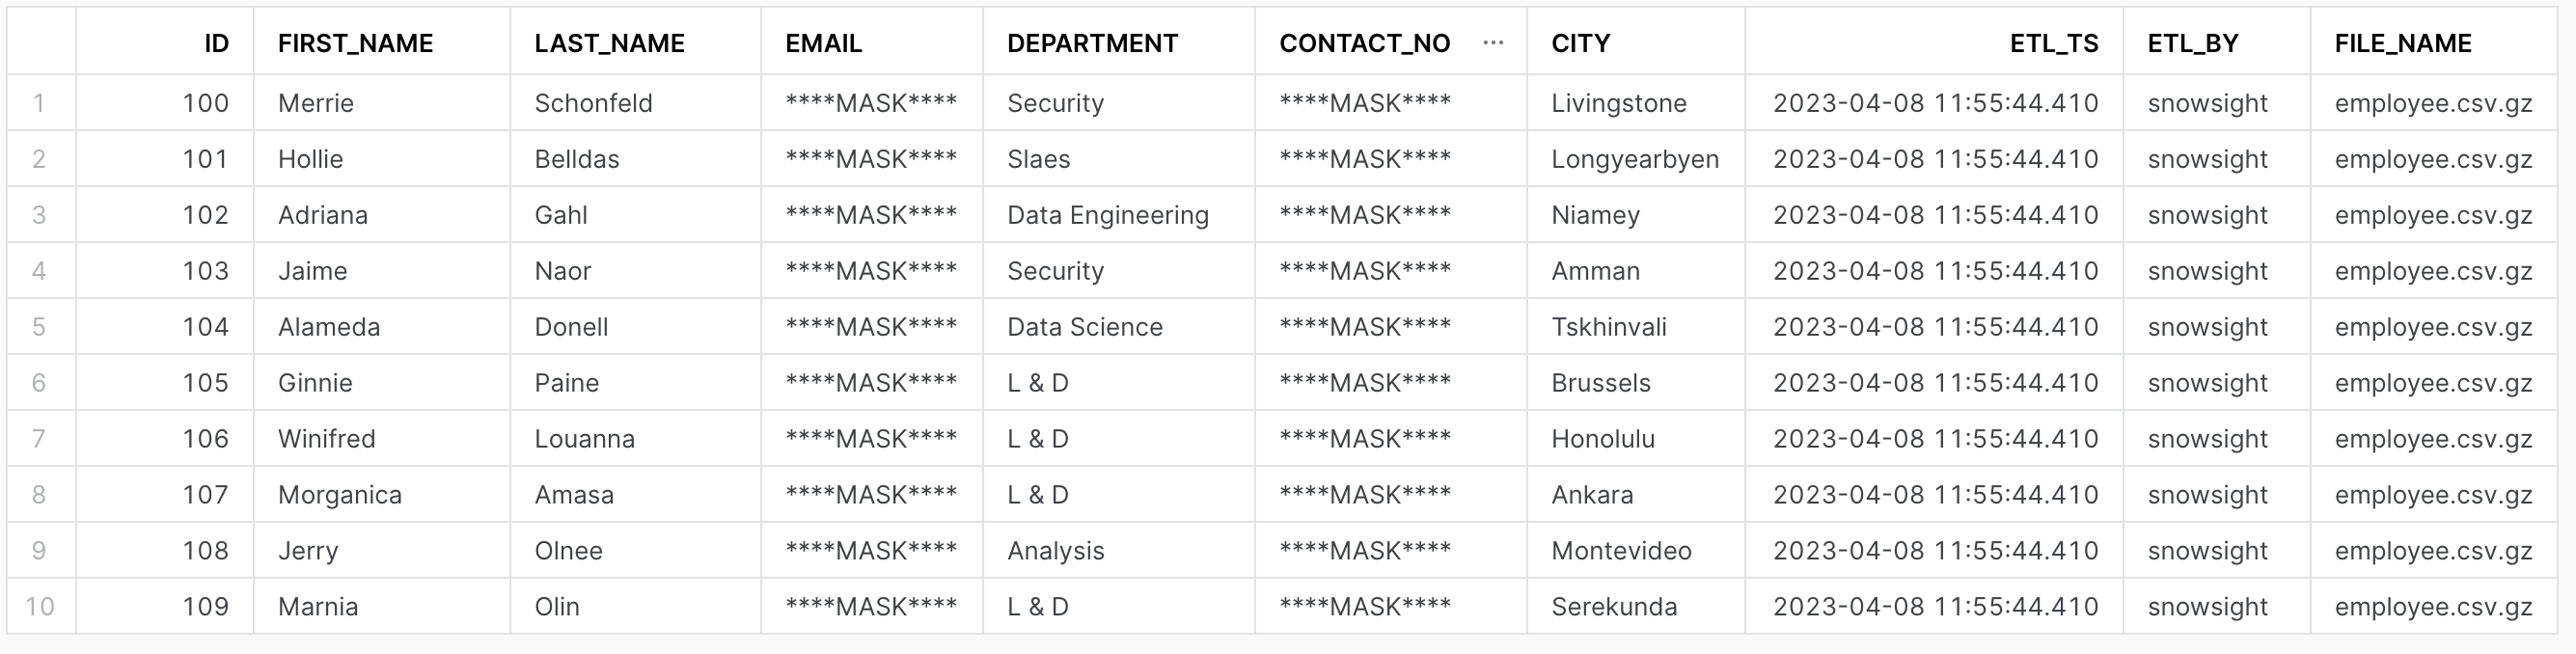Select the masked EMAIL value for Hollie
This screenshot has height=654, width=2576.
(869, 158)
